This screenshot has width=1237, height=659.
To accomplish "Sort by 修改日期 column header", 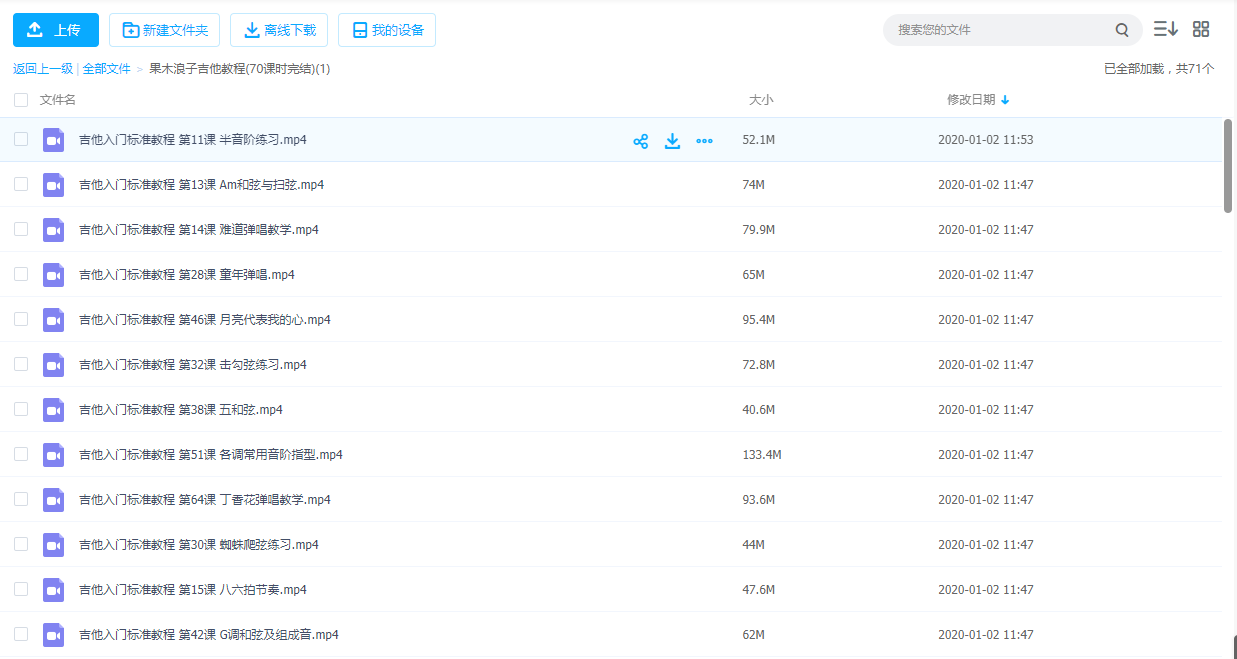I will (x=971, y=100).
